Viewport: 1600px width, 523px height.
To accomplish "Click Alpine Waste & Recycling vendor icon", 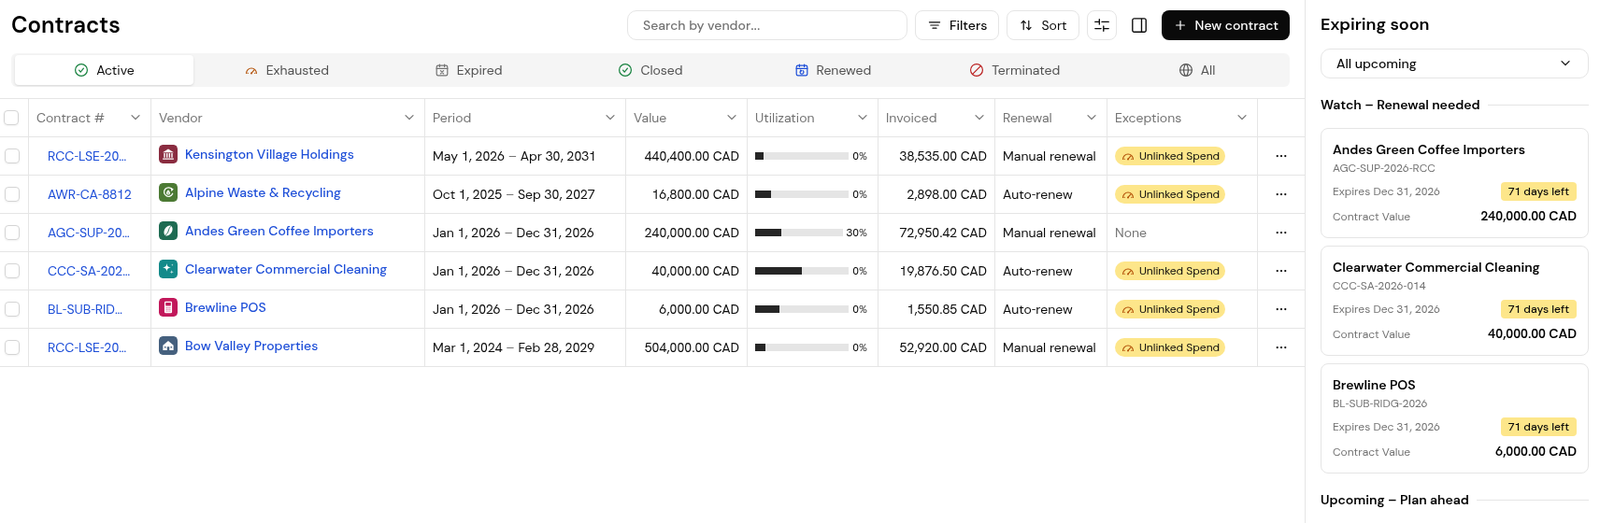I will click(168, 193).
